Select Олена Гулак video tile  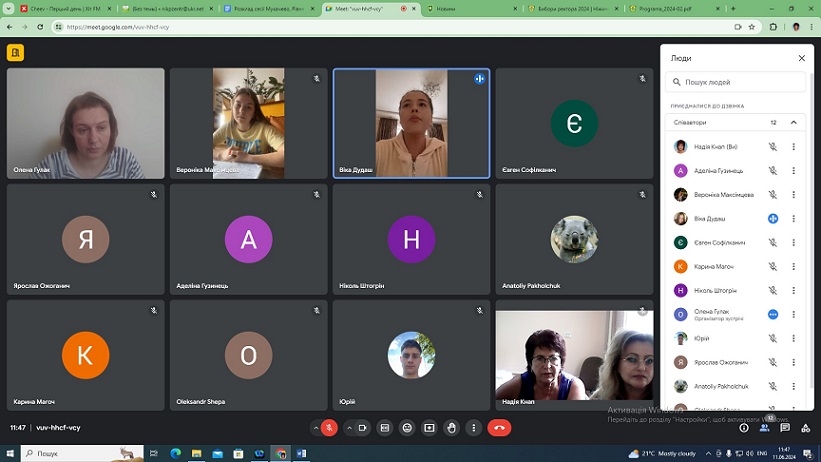point(85,123)
